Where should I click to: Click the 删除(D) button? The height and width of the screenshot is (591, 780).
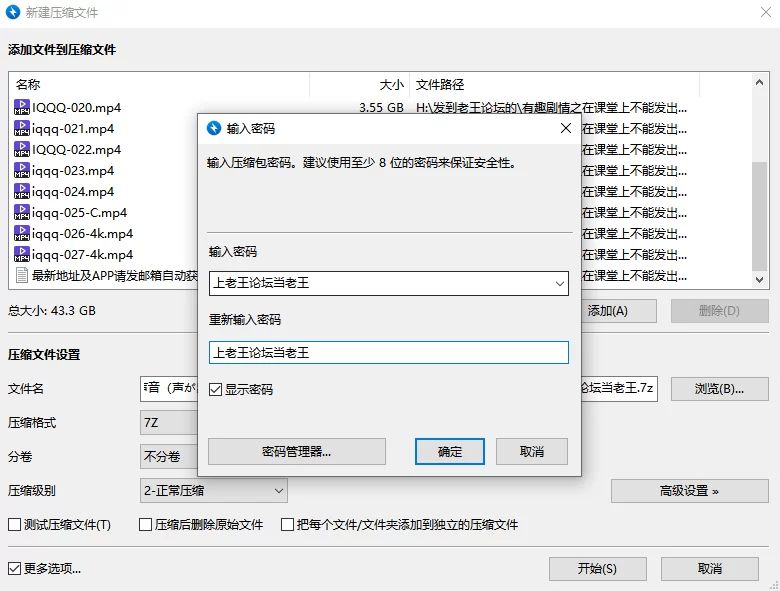pos(719,311)
